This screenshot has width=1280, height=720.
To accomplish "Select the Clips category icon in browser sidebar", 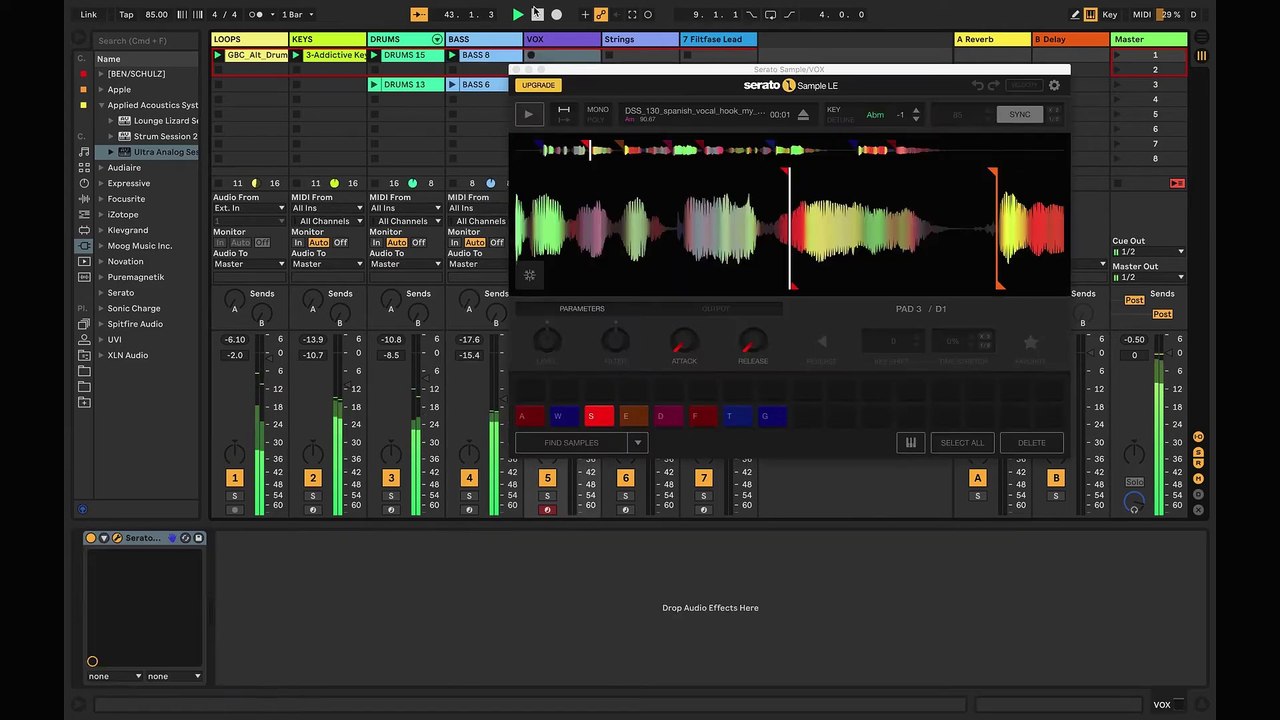I will (84, 262).
